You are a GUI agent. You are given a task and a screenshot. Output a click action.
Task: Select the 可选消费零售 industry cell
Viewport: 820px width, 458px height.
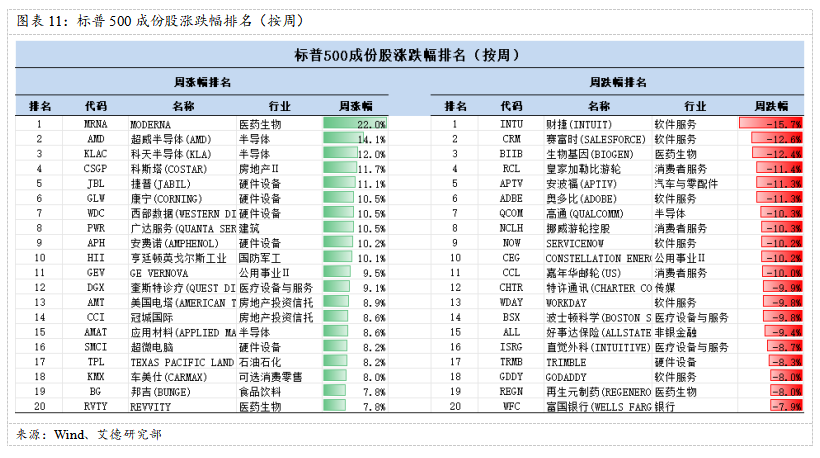point(270,377)
